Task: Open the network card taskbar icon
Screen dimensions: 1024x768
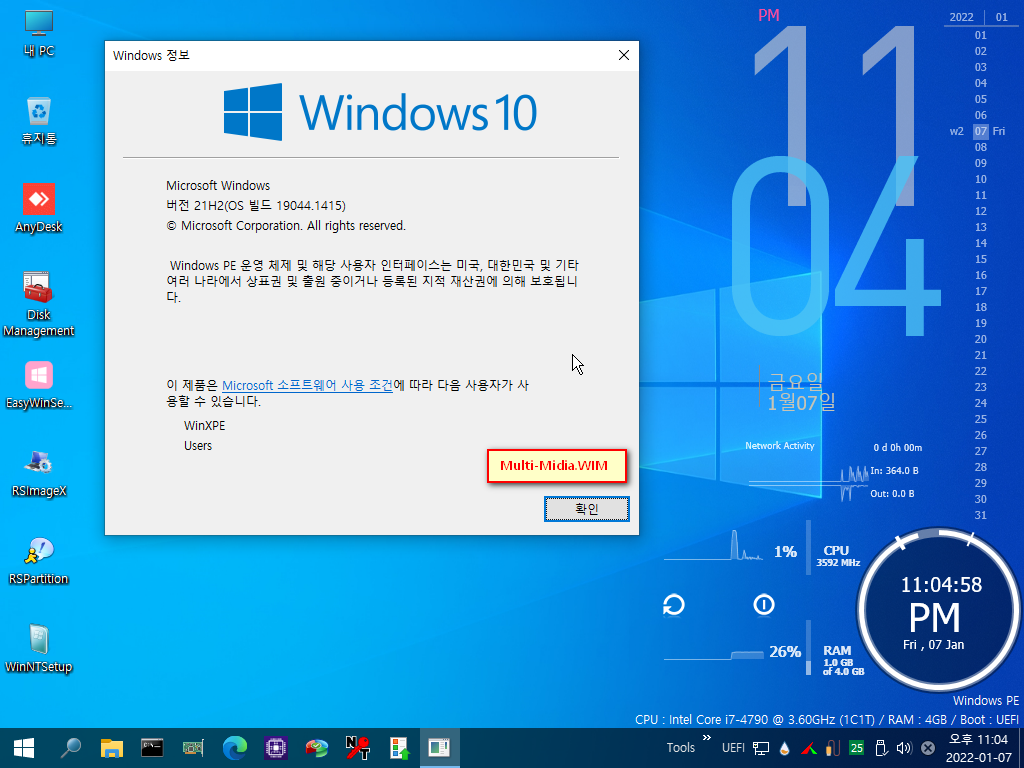Action: [193, 748]
